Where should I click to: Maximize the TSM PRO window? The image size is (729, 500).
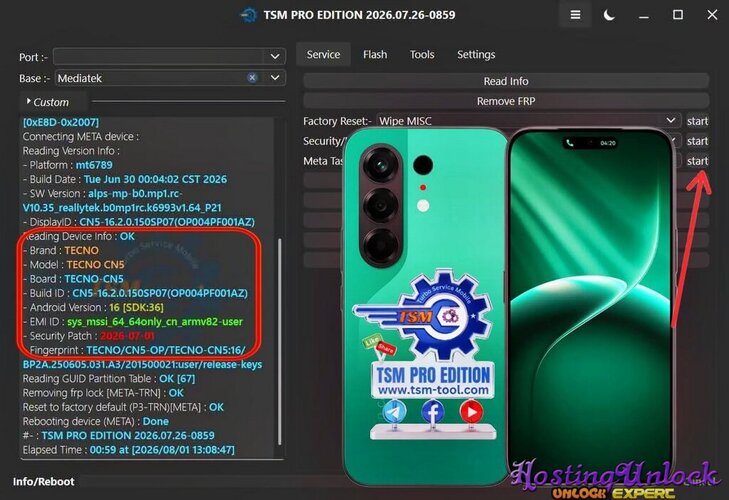tap(678, 15)
